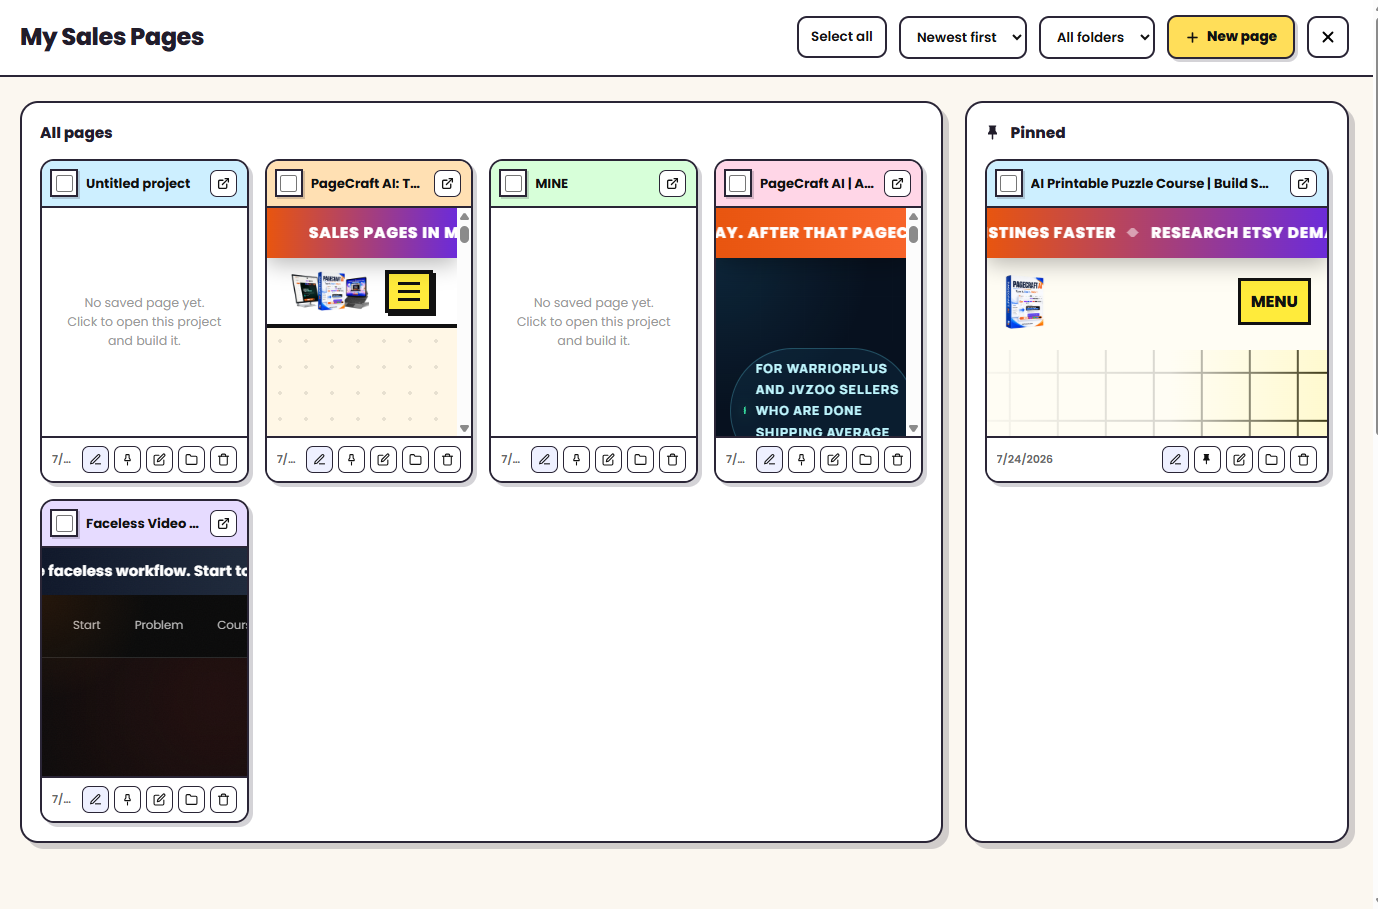Delete the PageCraft AI | A… page
The width and height of the screenshot is (1378, 909).
click(x=897, y=460)
